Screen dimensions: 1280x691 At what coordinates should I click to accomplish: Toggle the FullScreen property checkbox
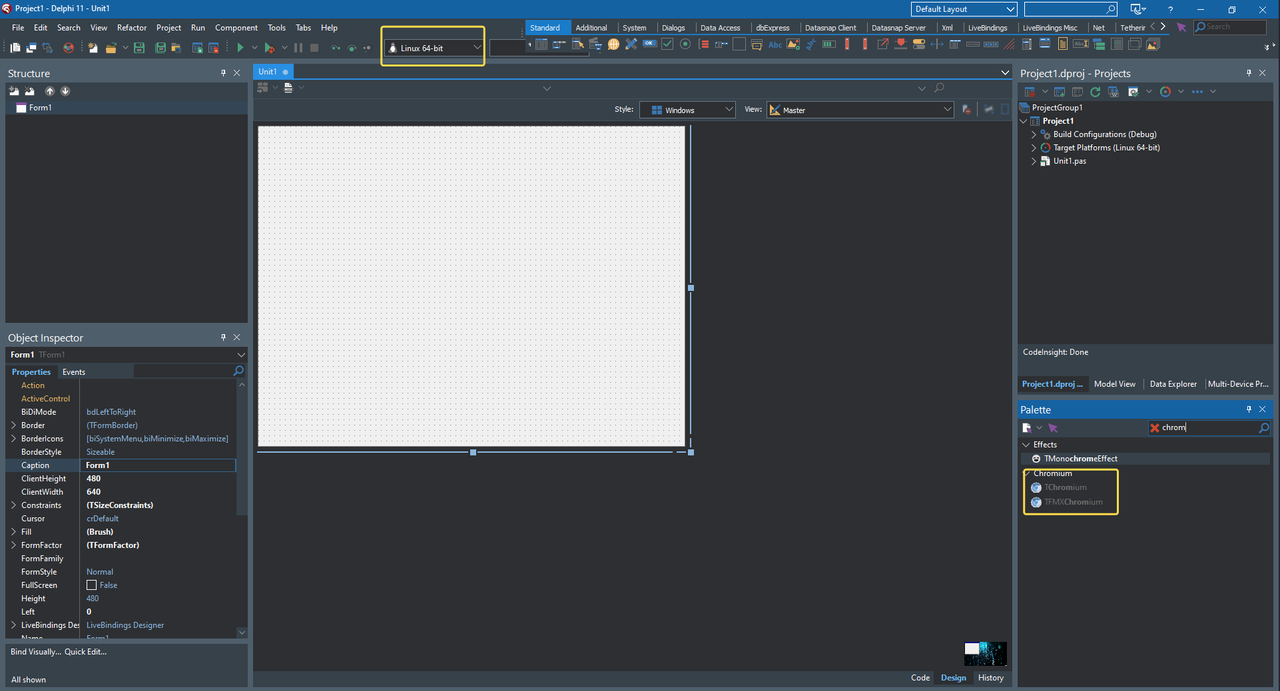tap(92, 585)
